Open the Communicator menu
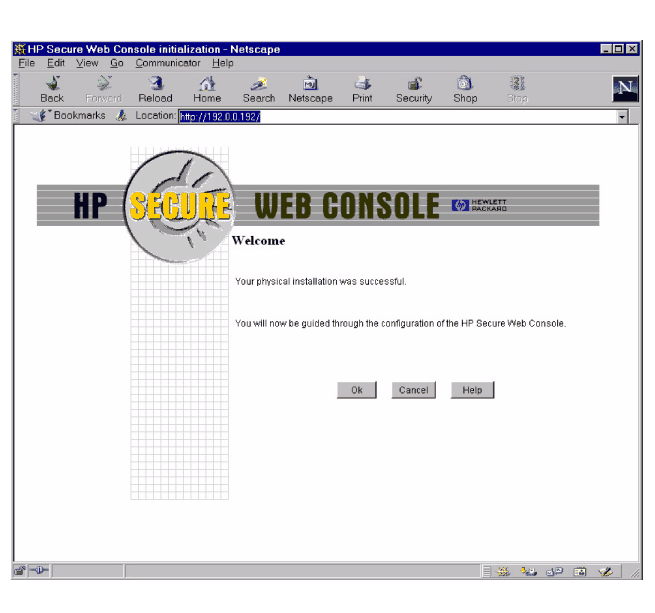Screen dimensions: 655x613 (168, 63)
